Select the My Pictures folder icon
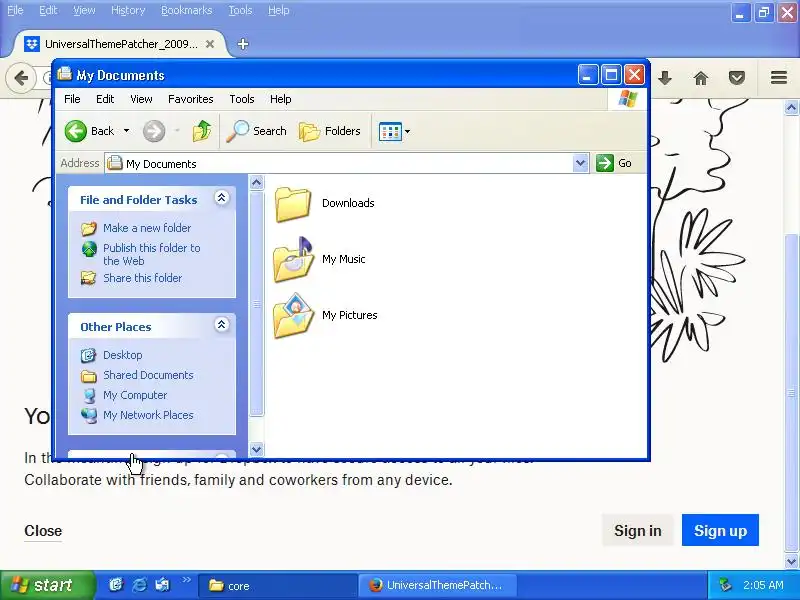 coord(293,315)
